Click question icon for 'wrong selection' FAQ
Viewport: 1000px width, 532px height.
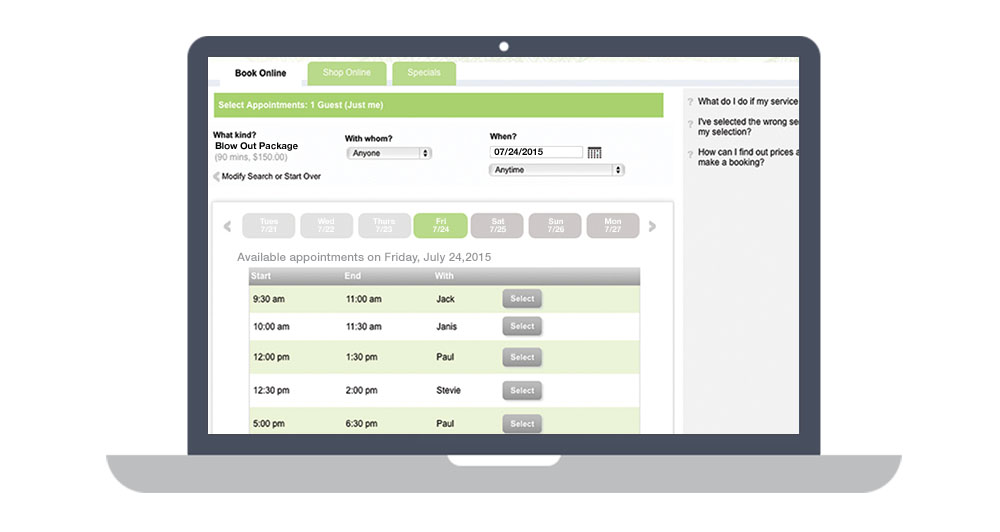(690, 124)
